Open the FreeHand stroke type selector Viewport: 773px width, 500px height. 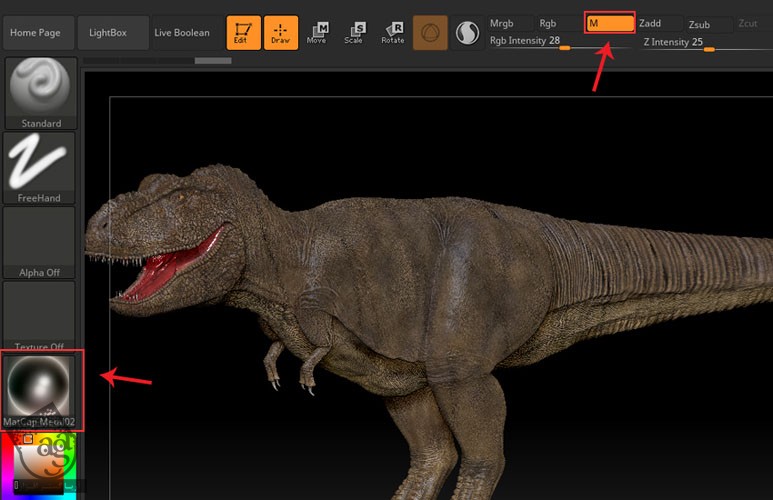click(x=39, y=167)
